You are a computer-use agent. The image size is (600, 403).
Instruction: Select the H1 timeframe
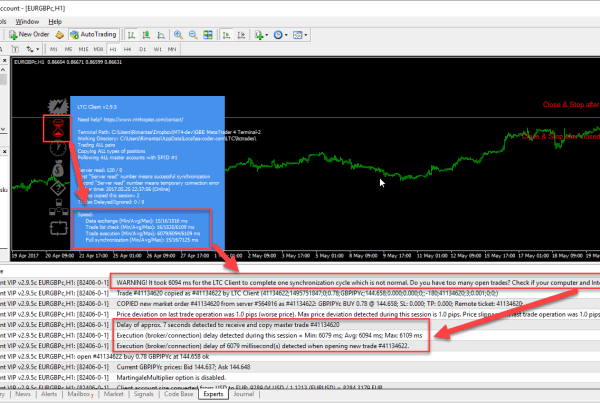point(113,49)
